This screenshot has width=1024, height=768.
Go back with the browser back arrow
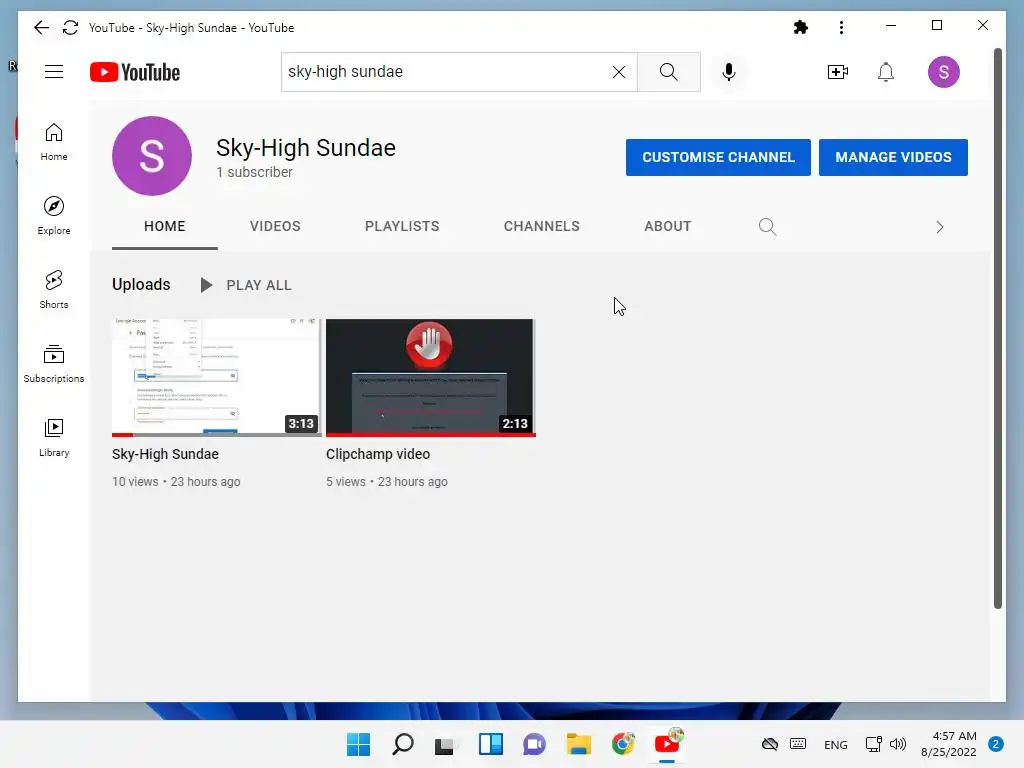(41, 27)
